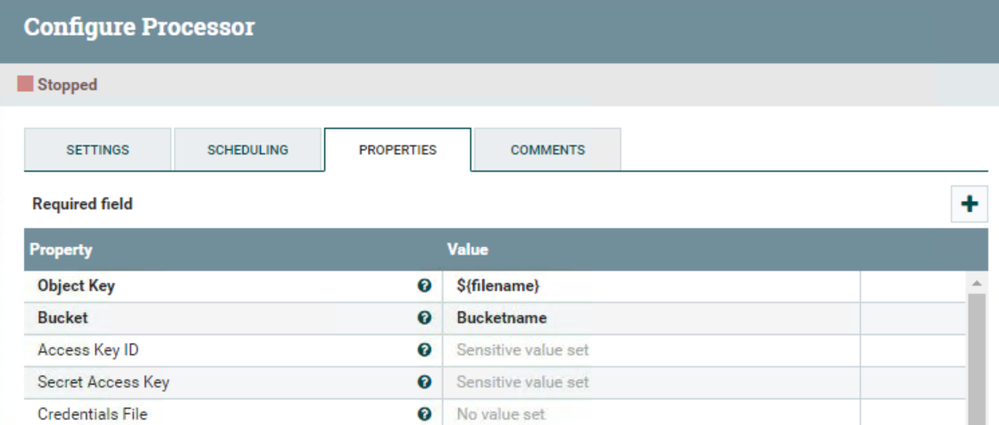Viewport: 999px width, 425px height.
Task: Click the red Stopped status icon
Action: 26,85
